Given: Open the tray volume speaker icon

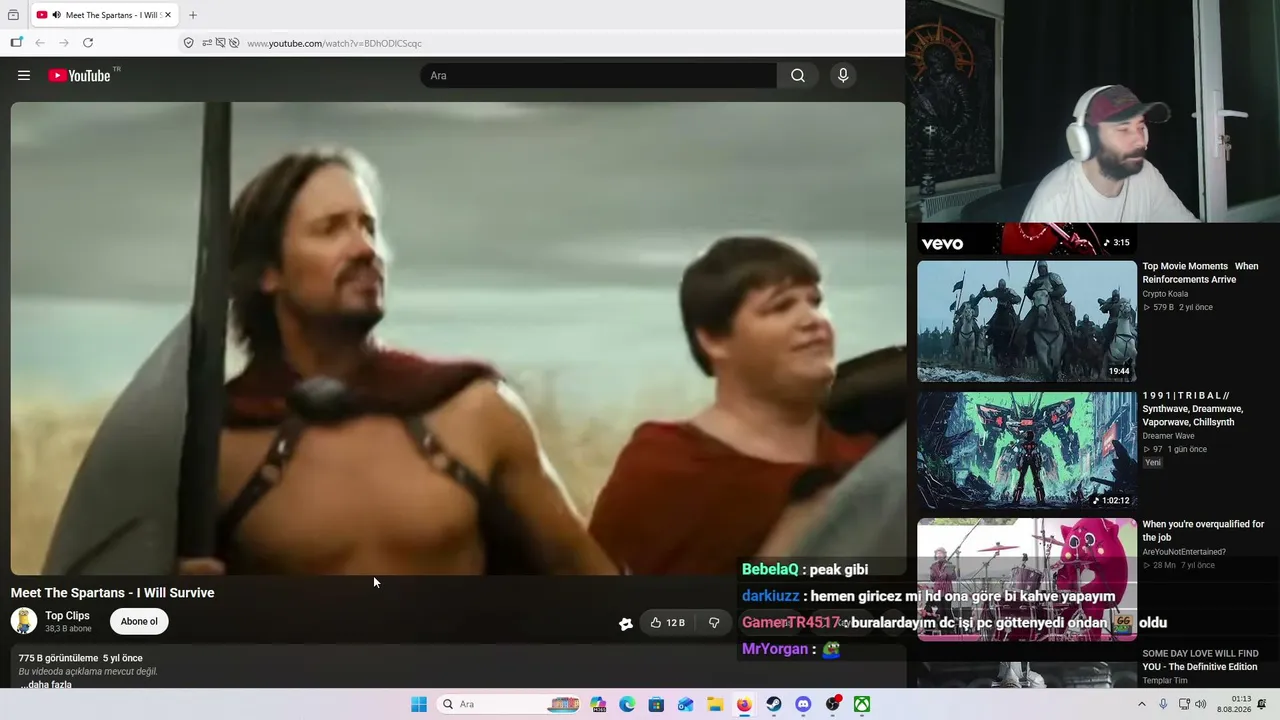Looking at the screenshot, I should pos(1200,704).
